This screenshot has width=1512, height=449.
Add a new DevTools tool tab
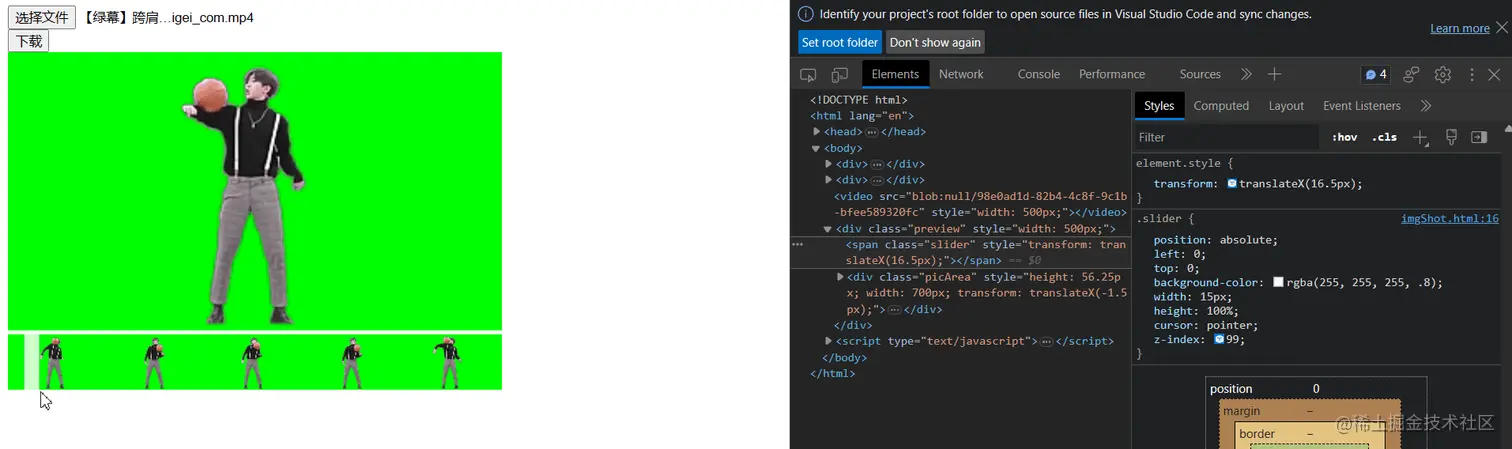pyautogui.click(x=1274, y=74)
